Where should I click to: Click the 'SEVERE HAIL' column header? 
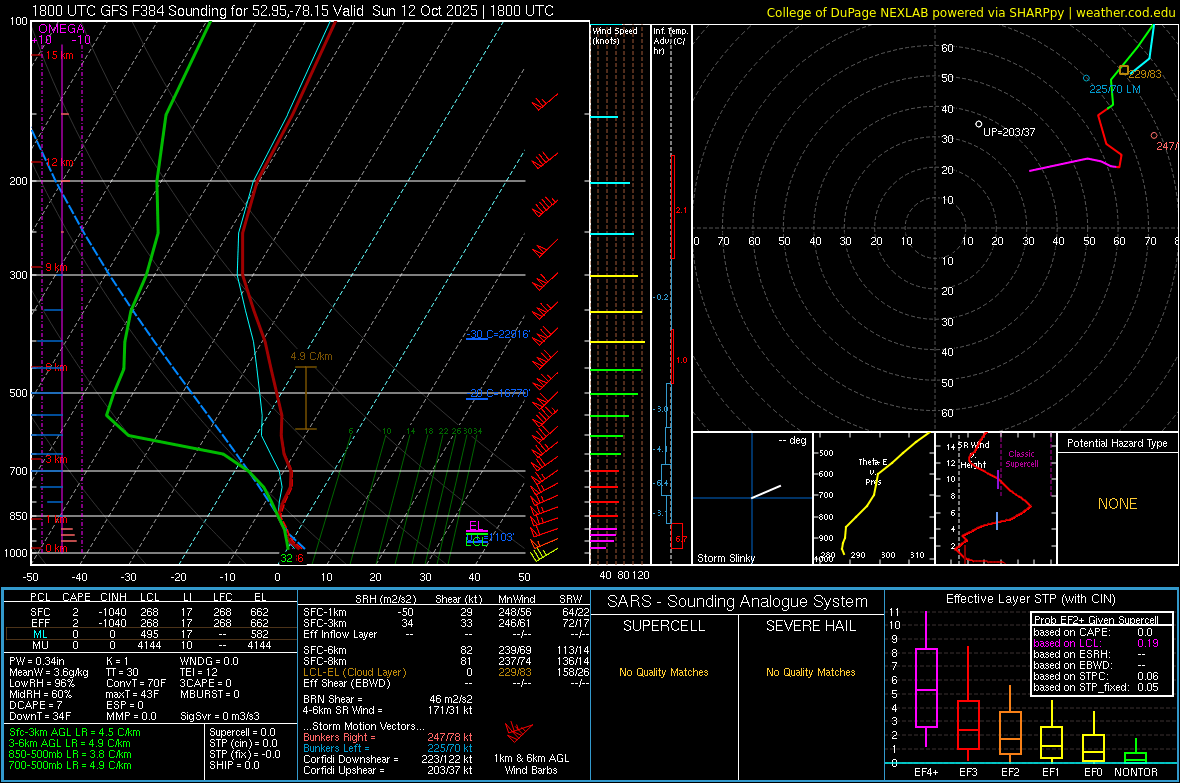(x=810, y=626)
